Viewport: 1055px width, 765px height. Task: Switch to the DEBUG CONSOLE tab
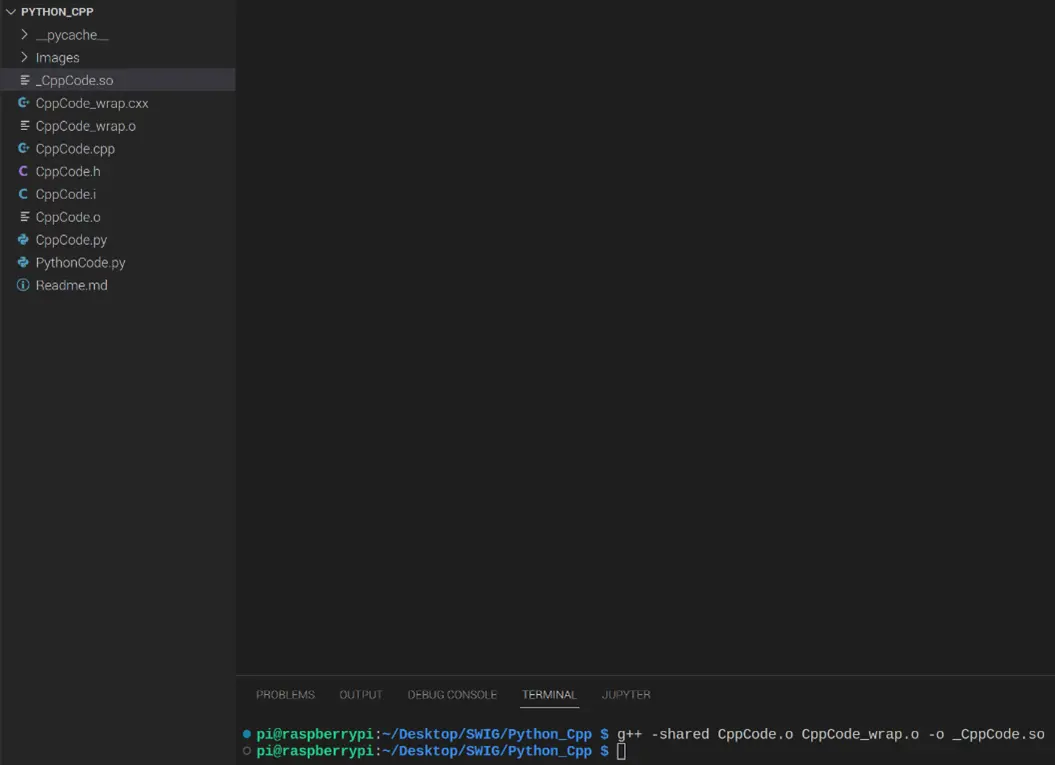[452, 694]
